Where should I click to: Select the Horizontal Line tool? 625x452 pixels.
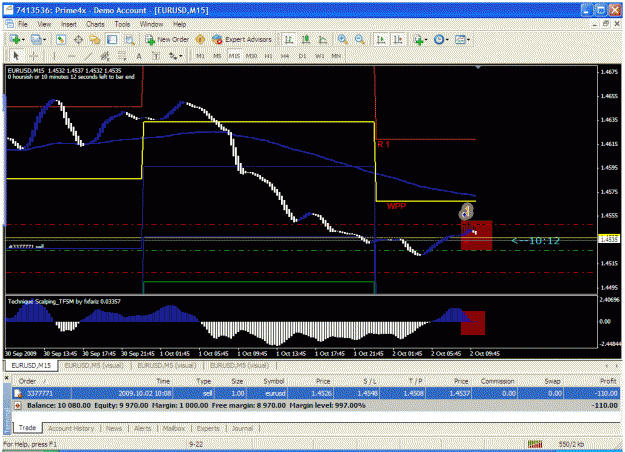[71, 56]
